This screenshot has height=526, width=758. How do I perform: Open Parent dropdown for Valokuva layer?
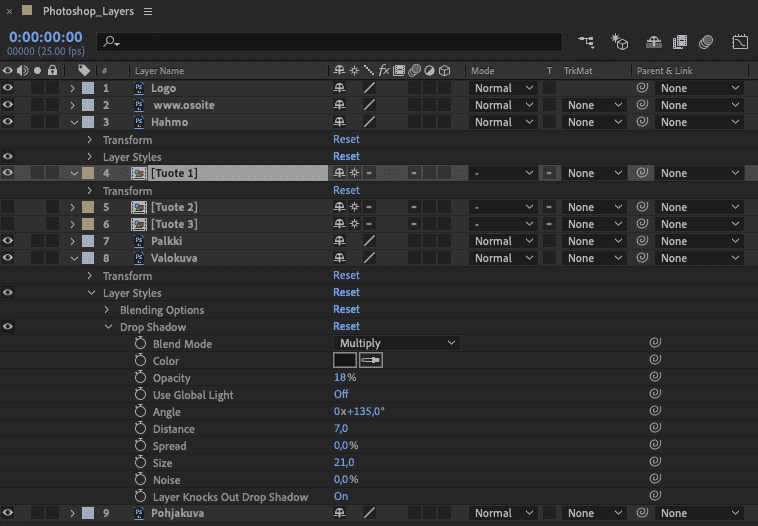click(x=699, y=258)
